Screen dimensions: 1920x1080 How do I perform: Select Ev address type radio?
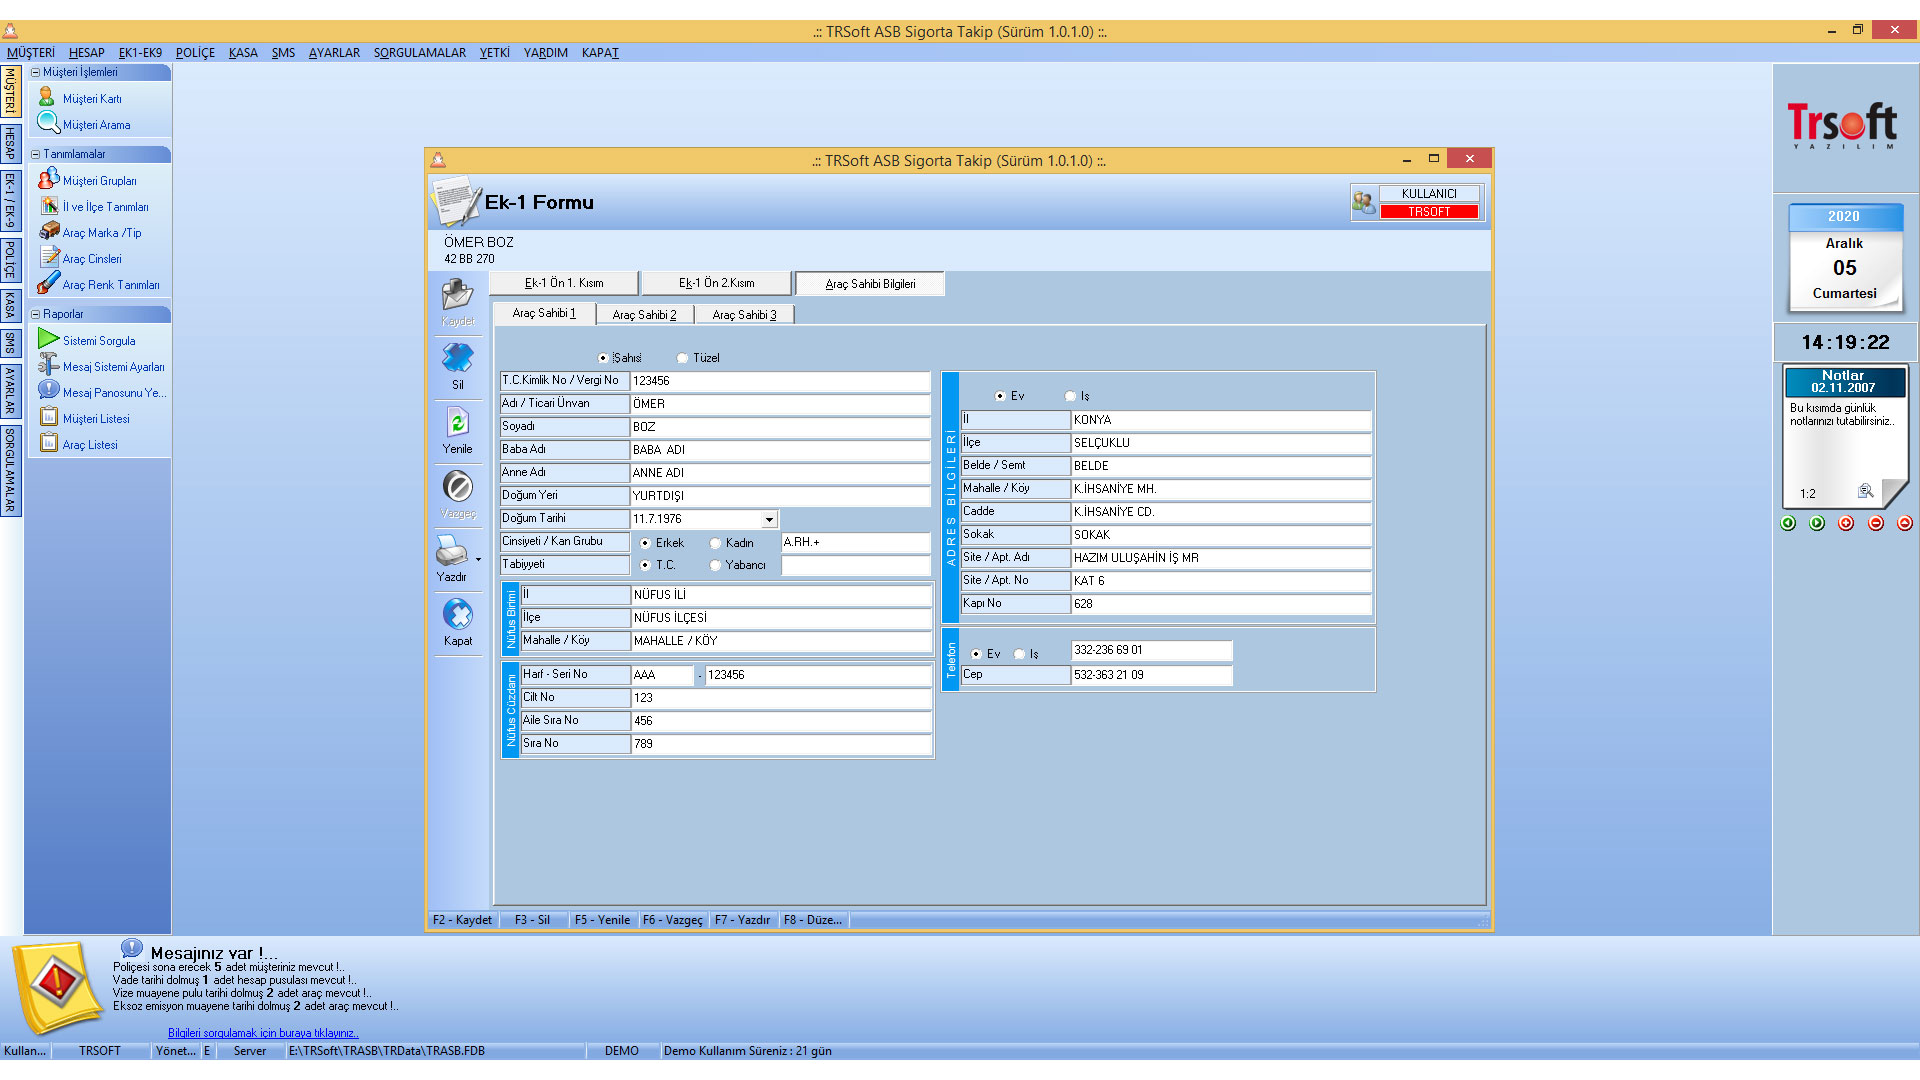coord(1000,396)
